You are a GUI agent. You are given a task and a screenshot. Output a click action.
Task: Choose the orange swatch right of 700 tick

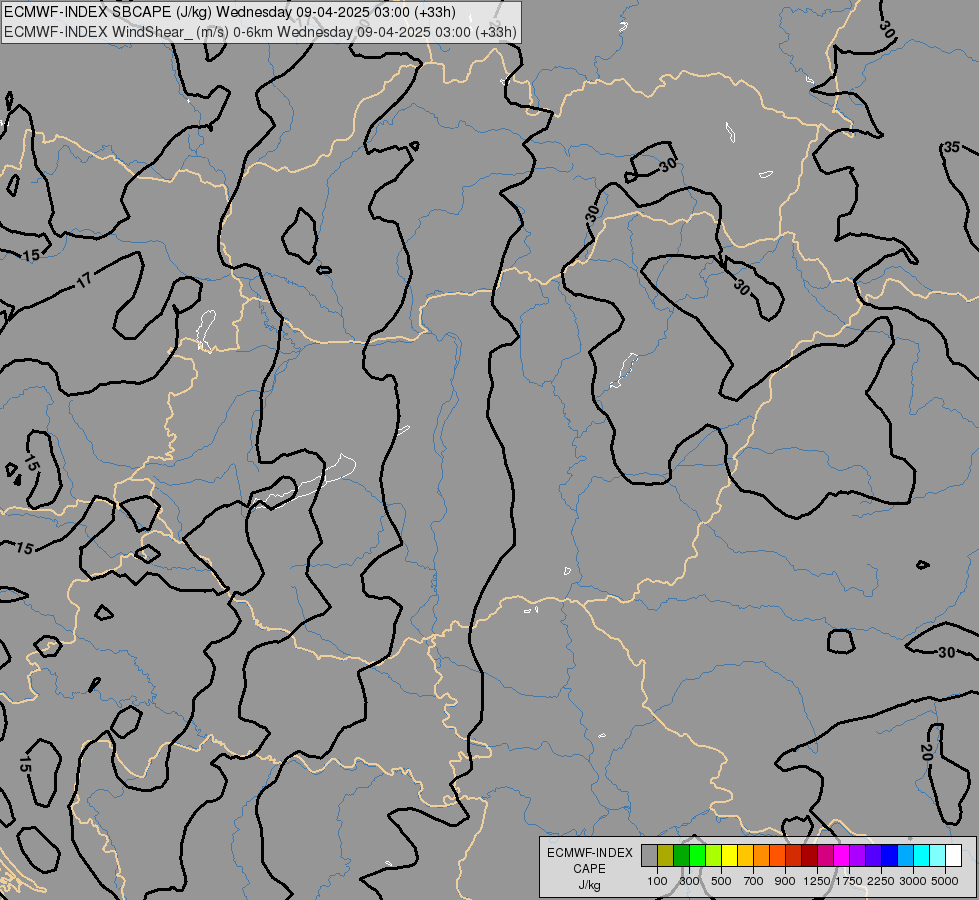pos(762,855)
